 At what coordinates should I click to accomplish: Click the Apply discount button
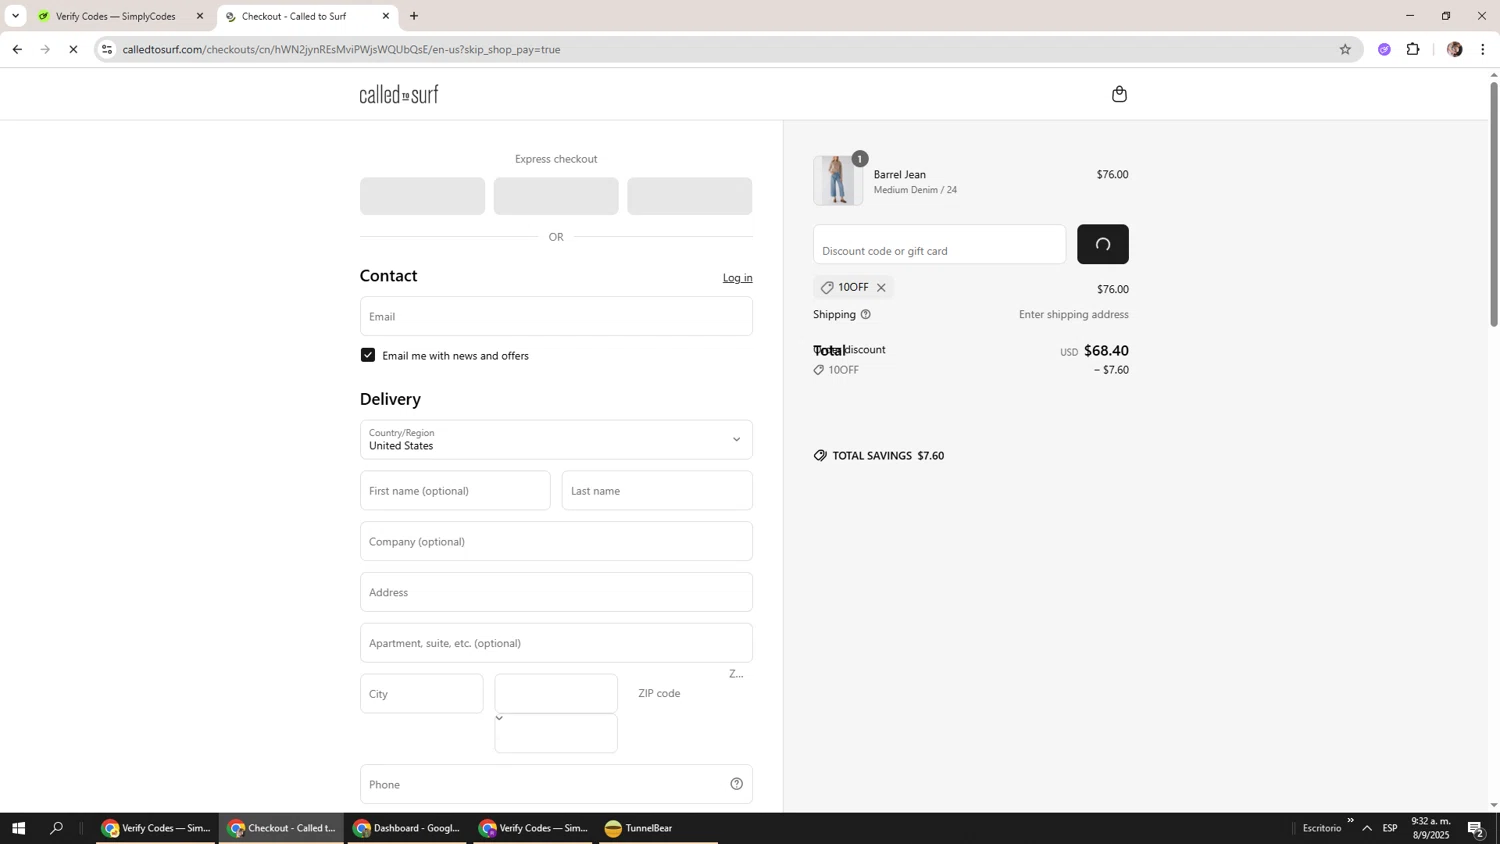[1103, 244]
